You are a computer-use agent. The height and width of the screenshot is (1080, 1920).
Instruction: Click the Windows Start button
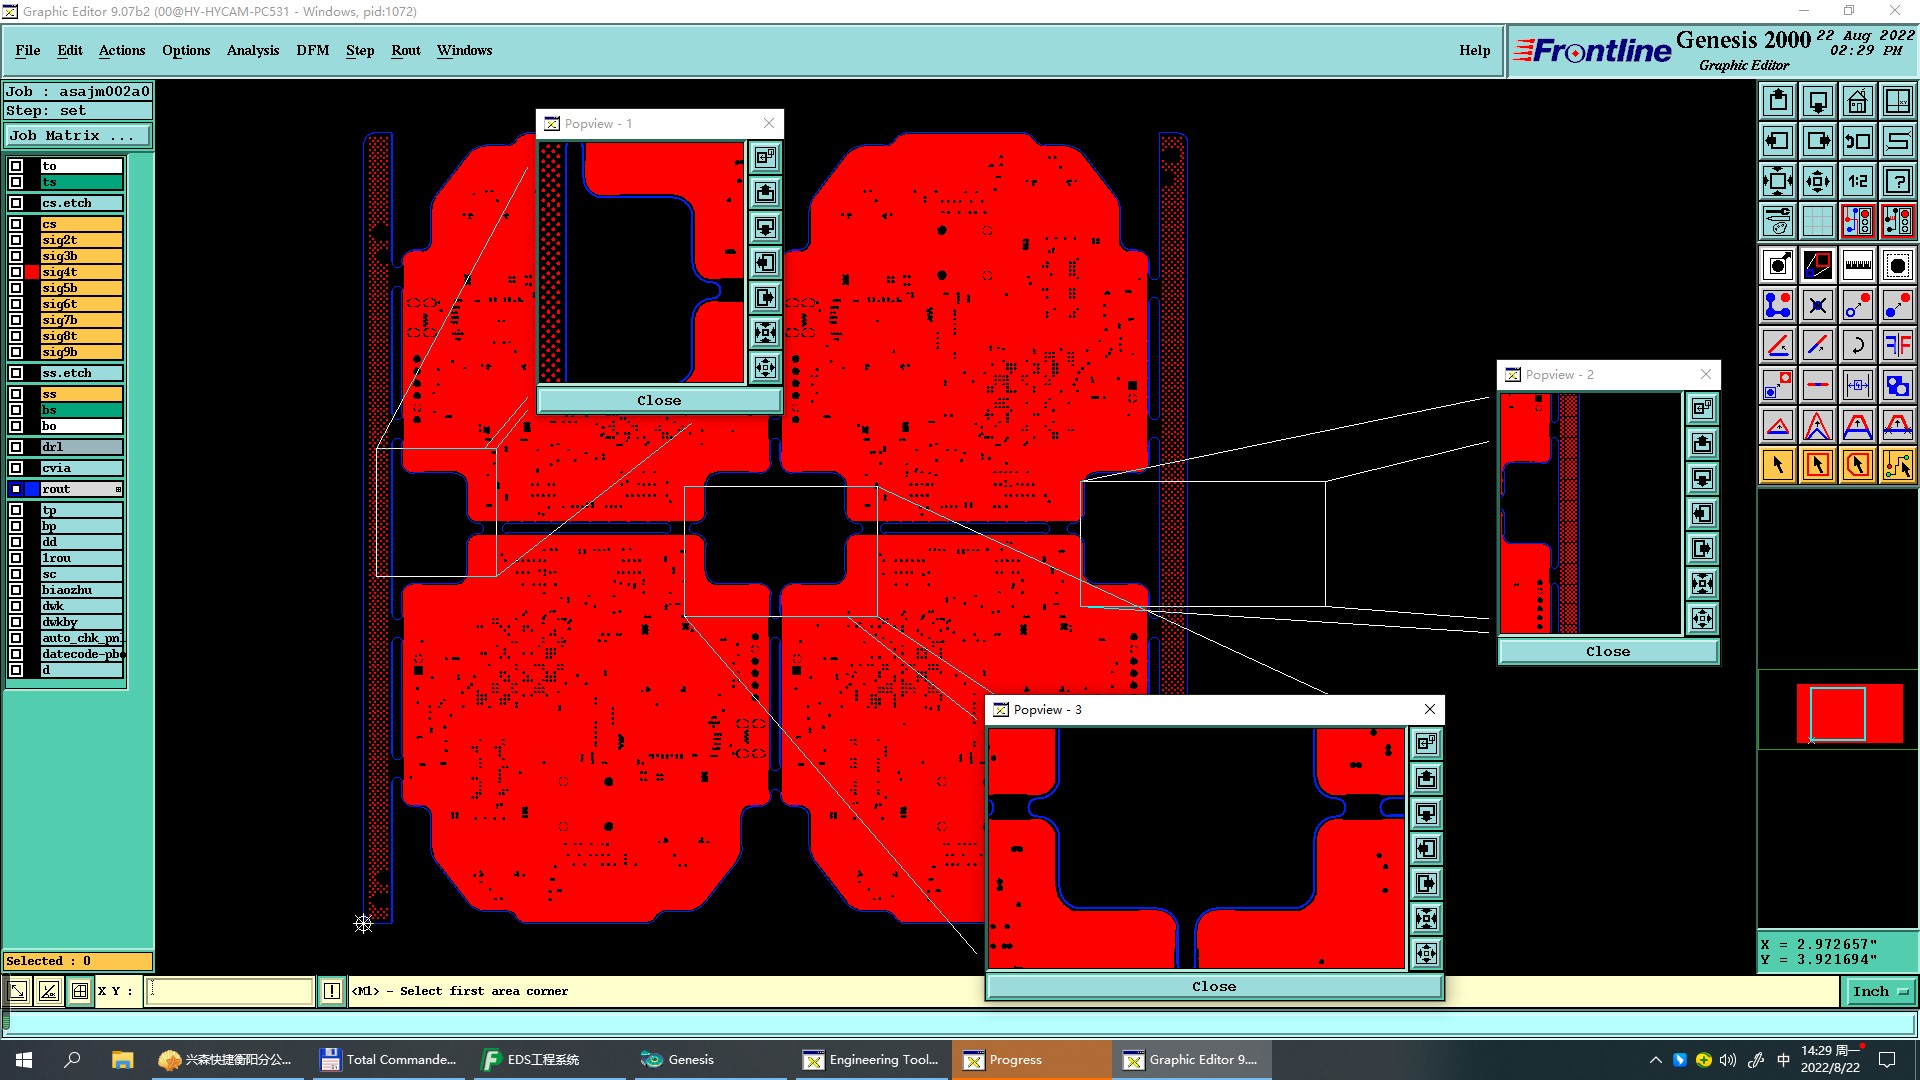click(24, 1060)
